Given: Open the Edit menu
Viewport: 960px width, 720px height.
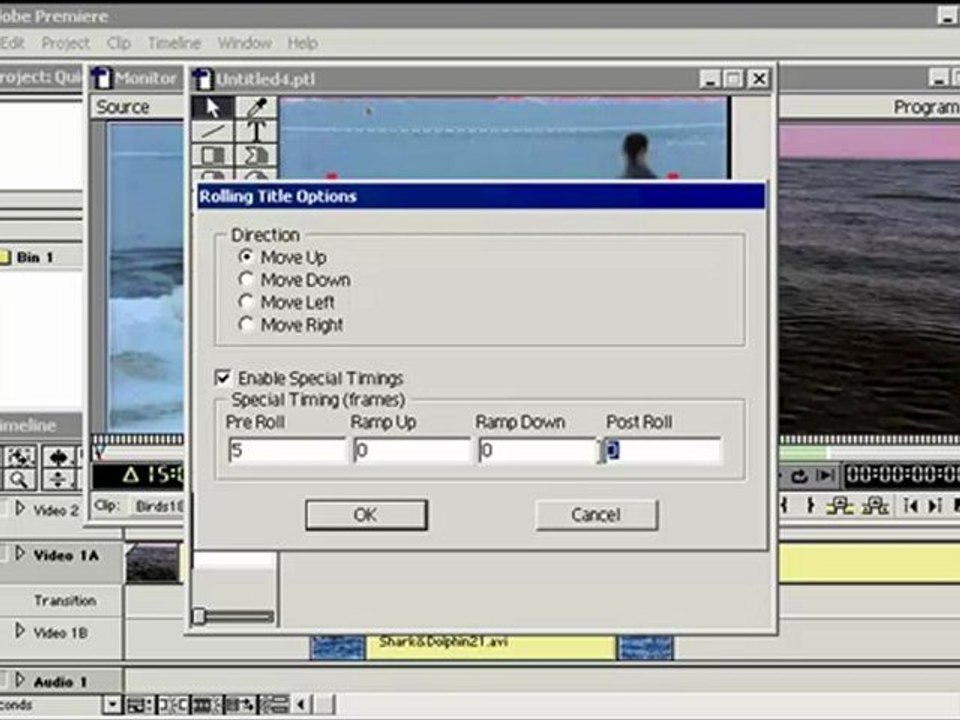Looking at the screenshot, I should pyautogui.click(x=12, y=43).
